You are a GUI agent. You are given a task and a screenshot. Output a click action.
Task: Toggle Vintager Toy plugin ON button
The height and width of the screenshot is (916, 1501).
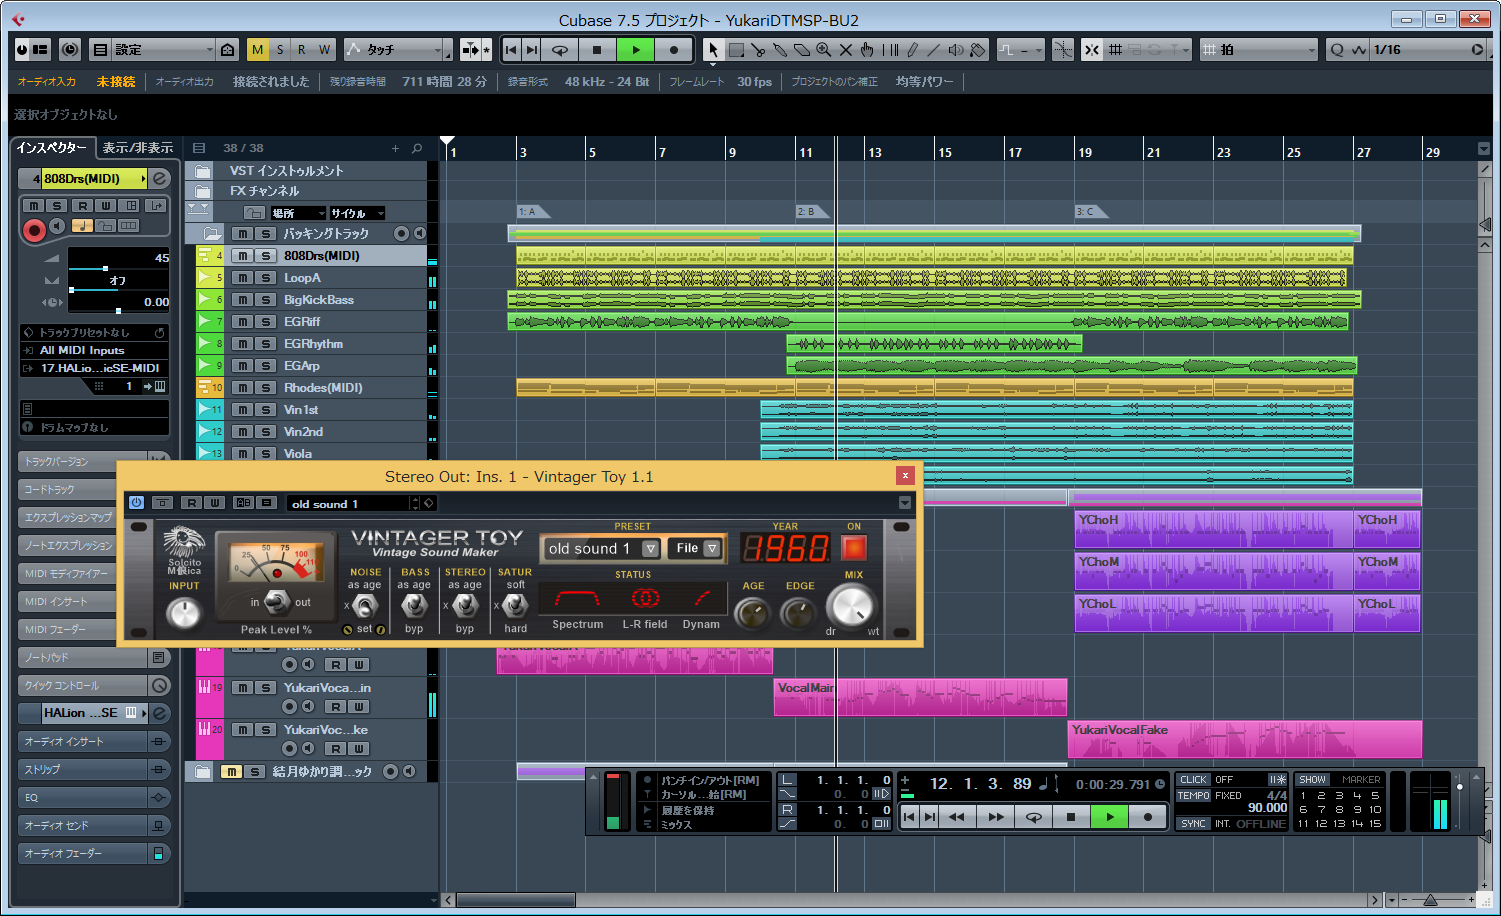854,548
